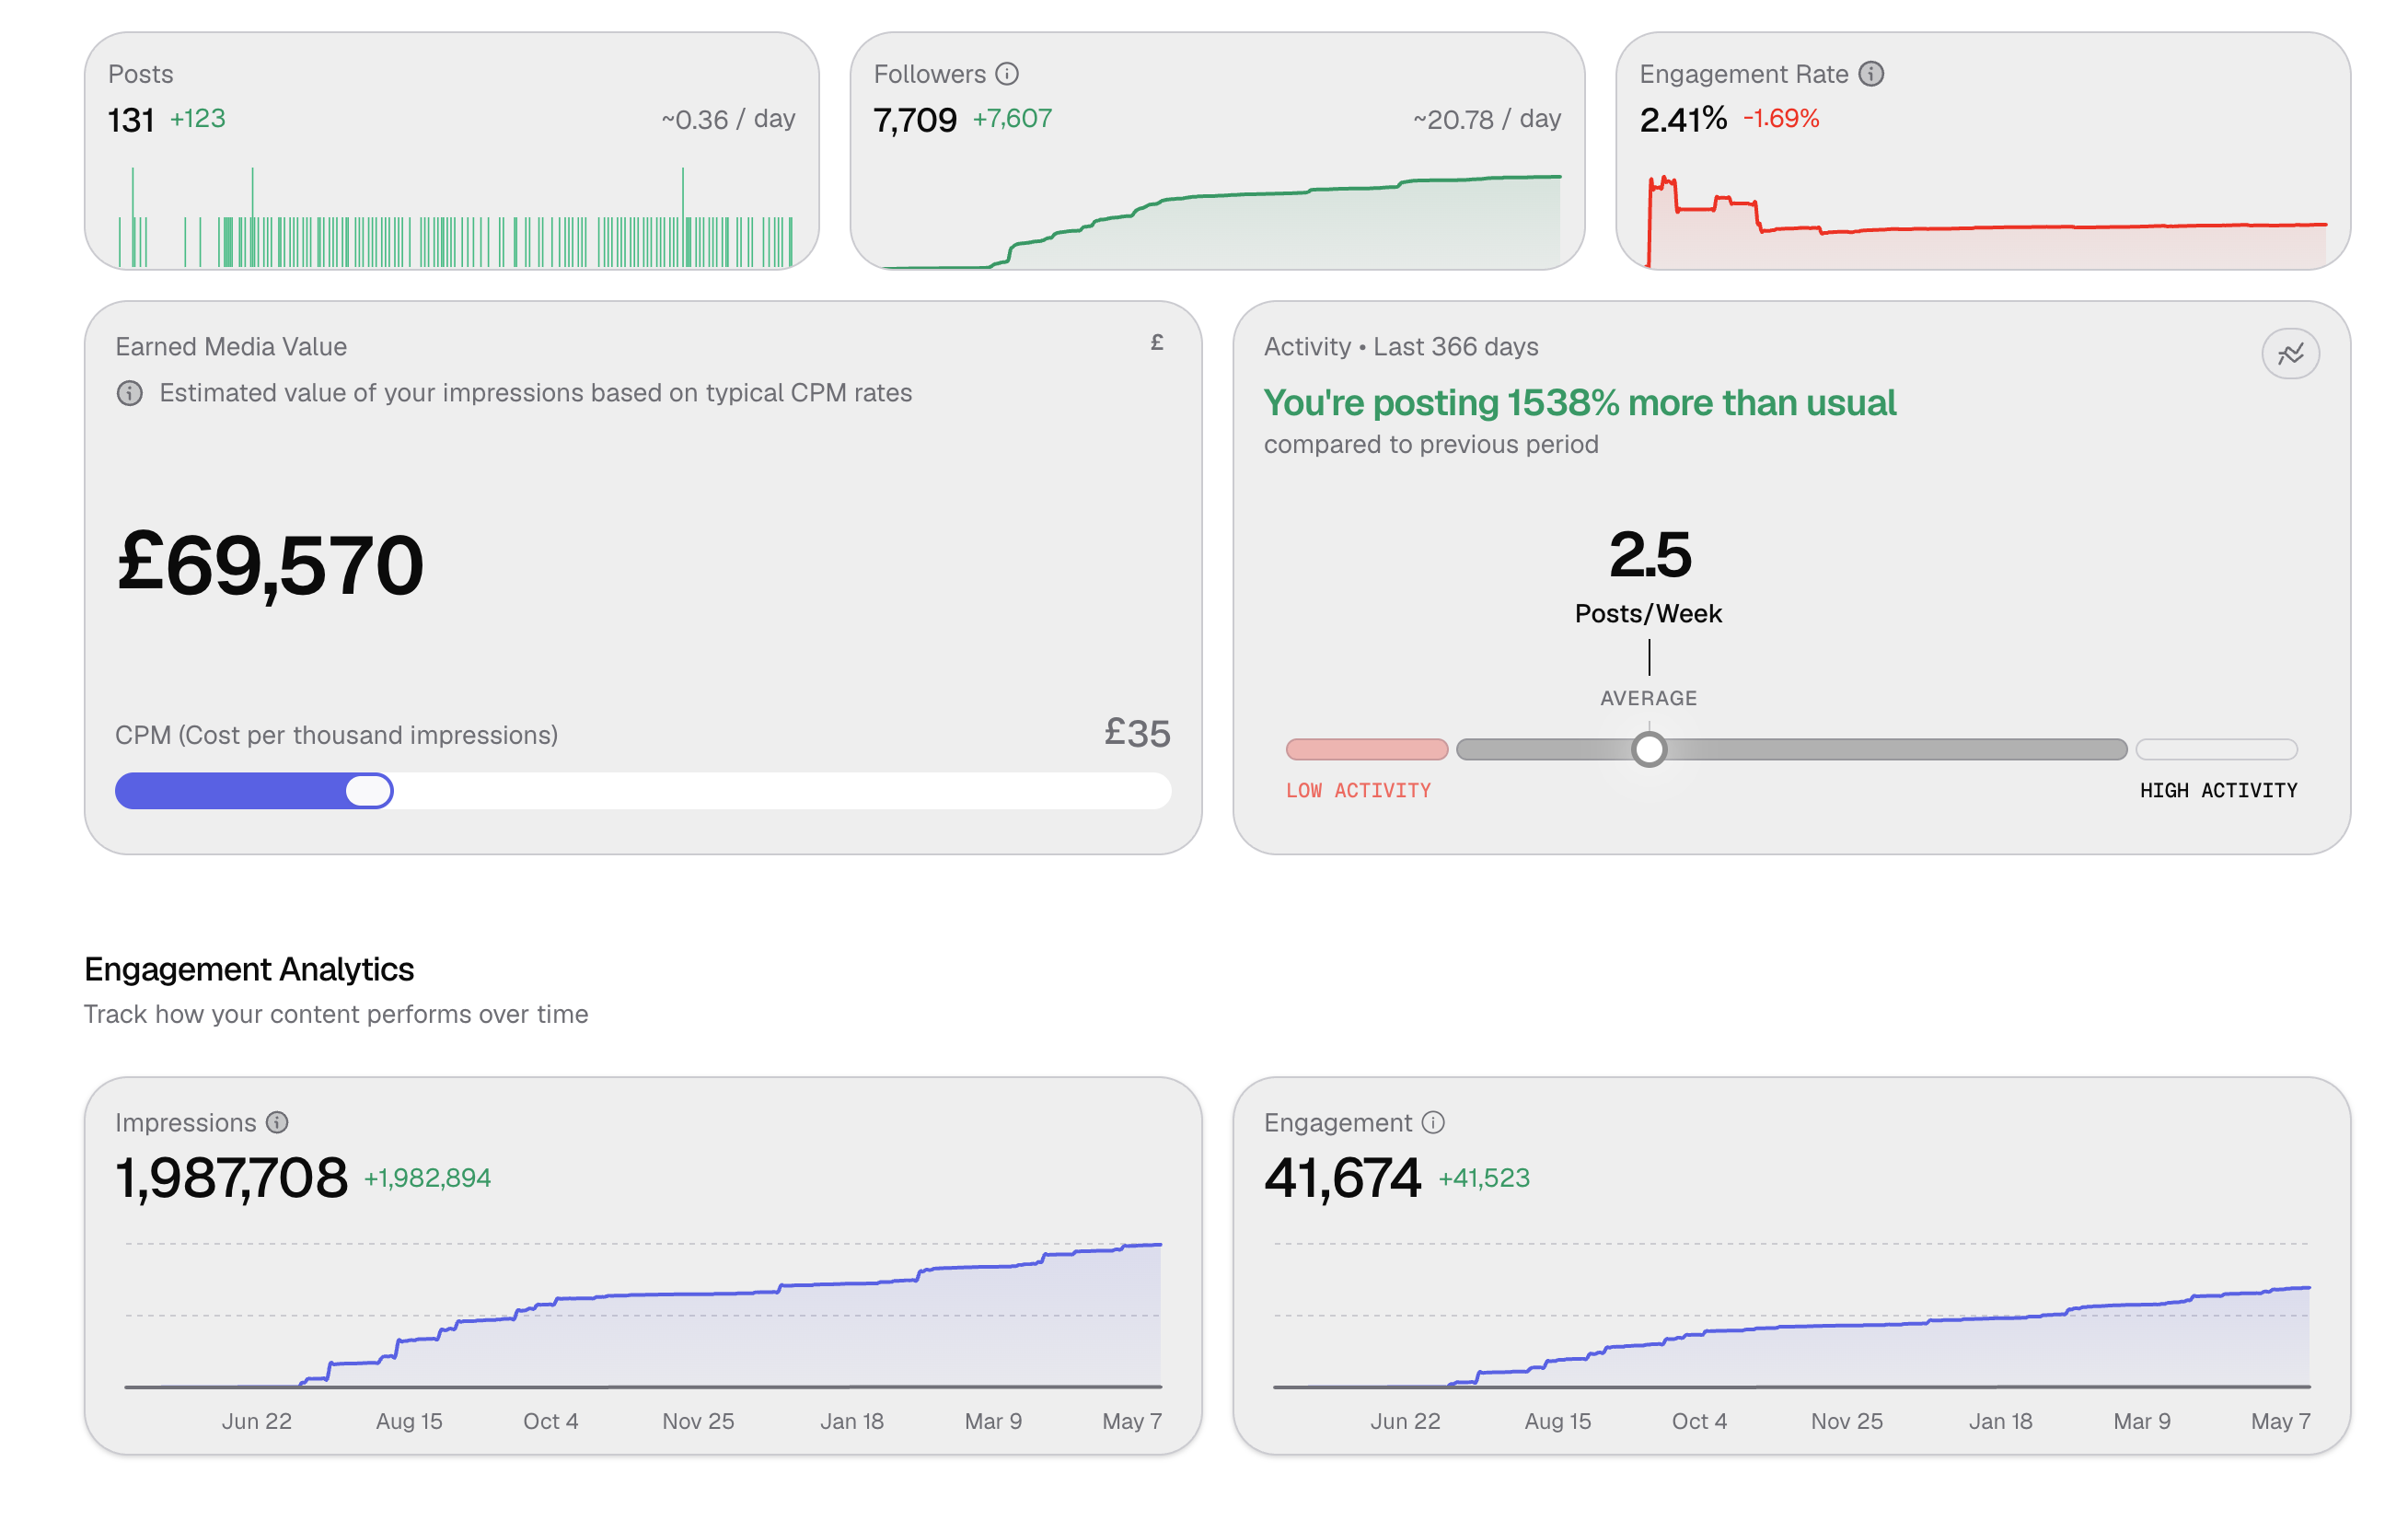Click the £69,570 earned media value
This screenshot has height=1532, width=2408.
tap(270, 566)
